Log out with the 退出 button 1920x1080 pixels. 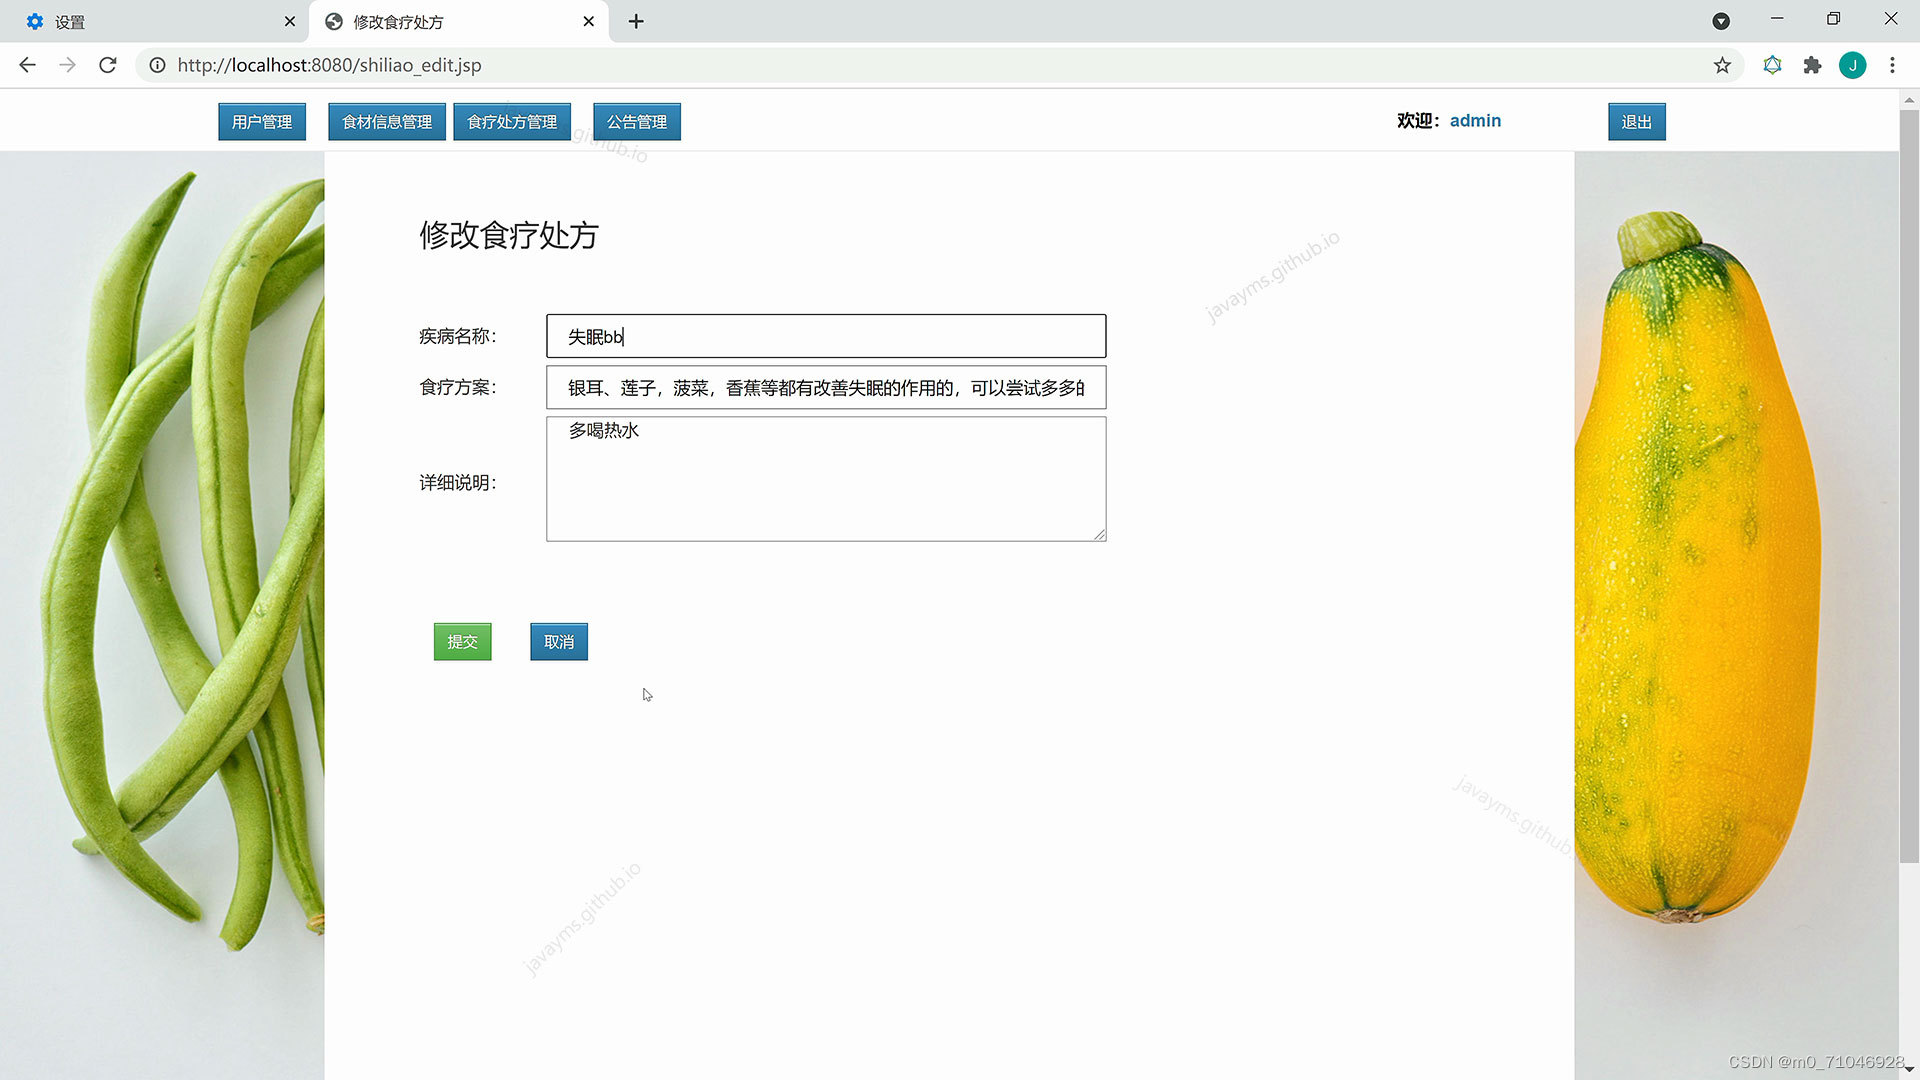click(x=1636, y=122)
